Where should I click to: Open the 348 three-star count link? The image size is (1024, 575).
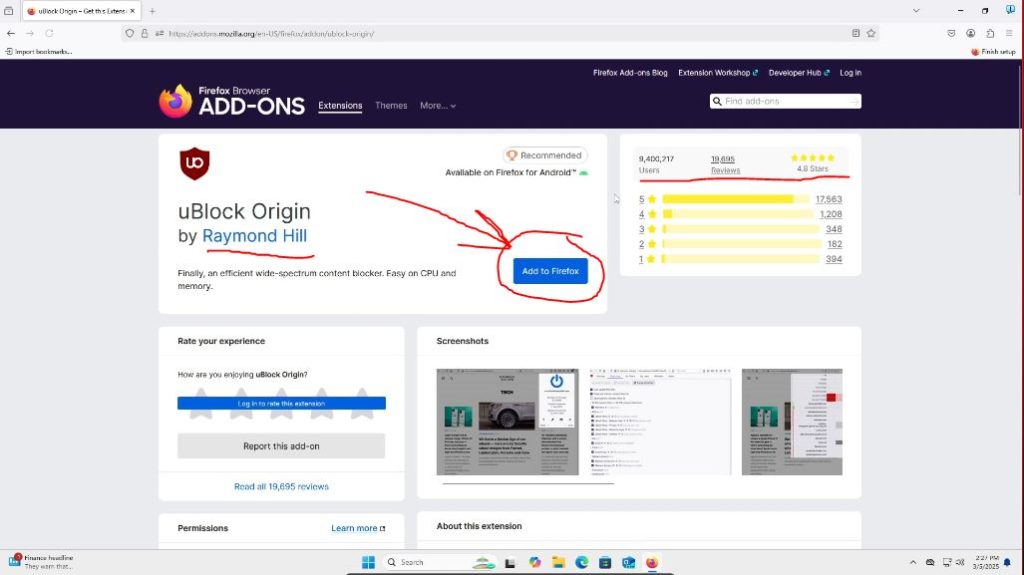[834, 229]
